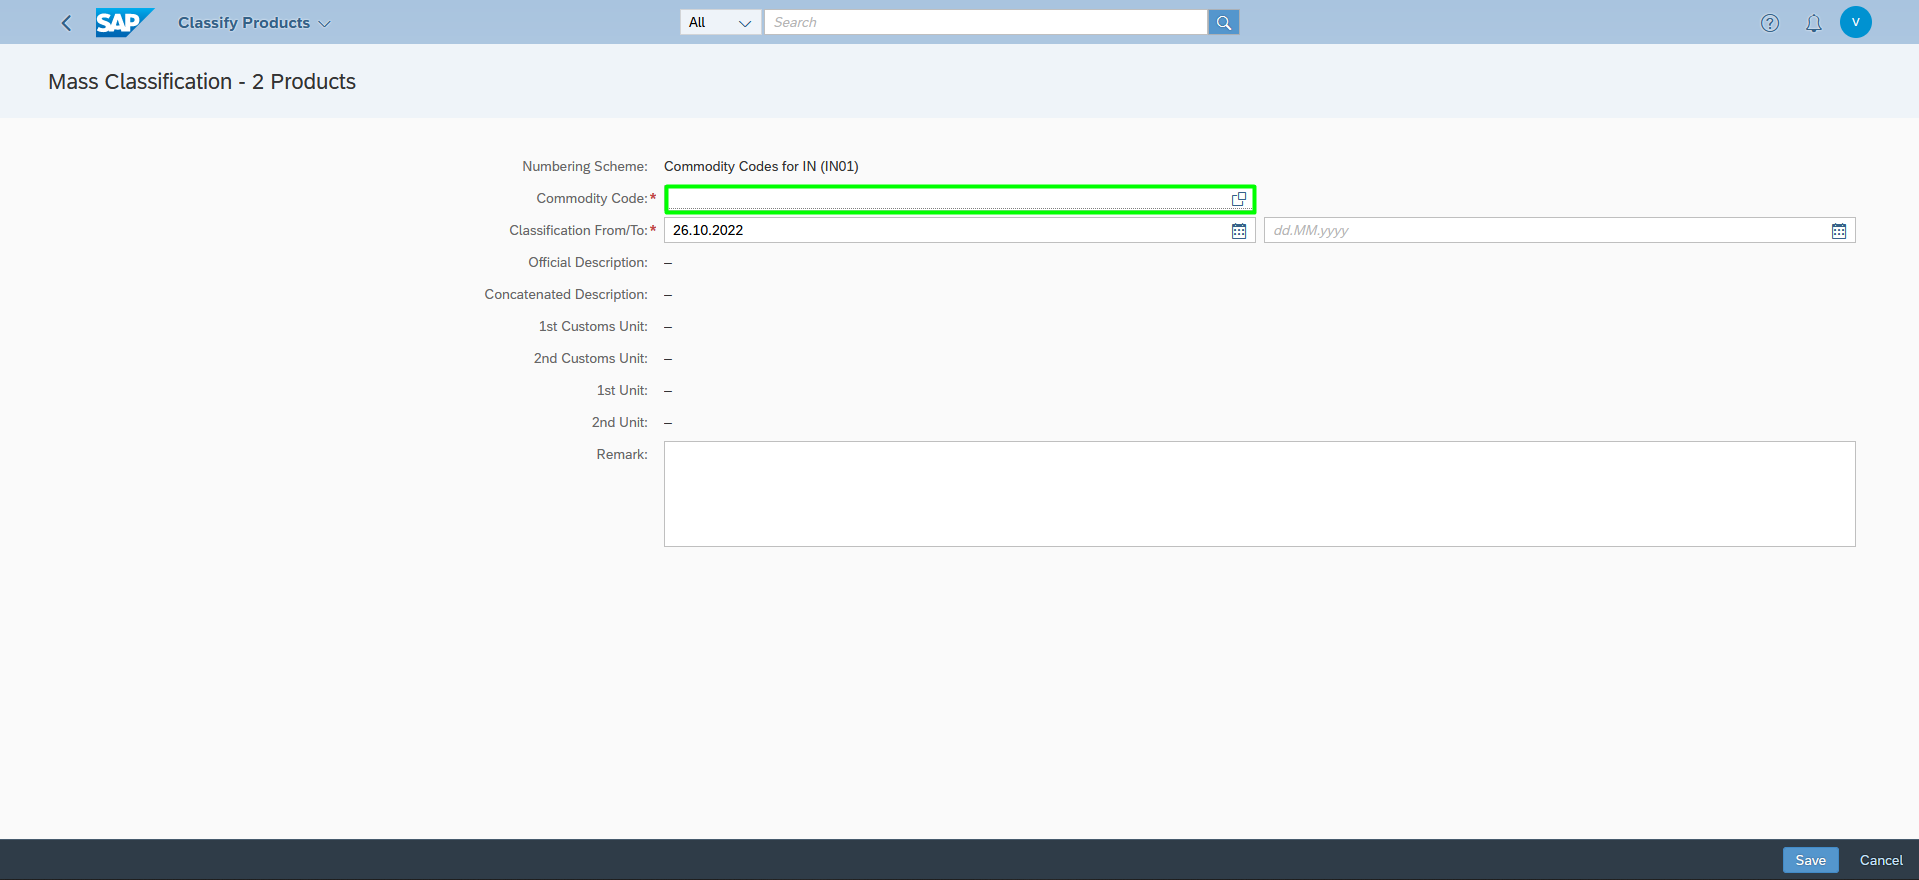Click the 'Concatenated Description:' label
The image size is (1919, 880).
(566, 294)
